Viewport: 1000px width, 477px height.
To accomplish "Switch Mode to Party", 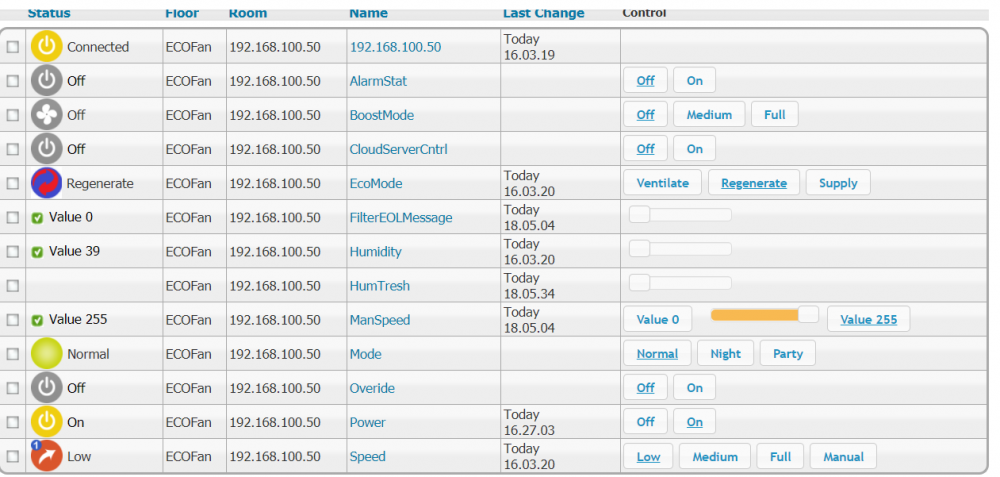I will pyautogui.click(x=787, y=354).
